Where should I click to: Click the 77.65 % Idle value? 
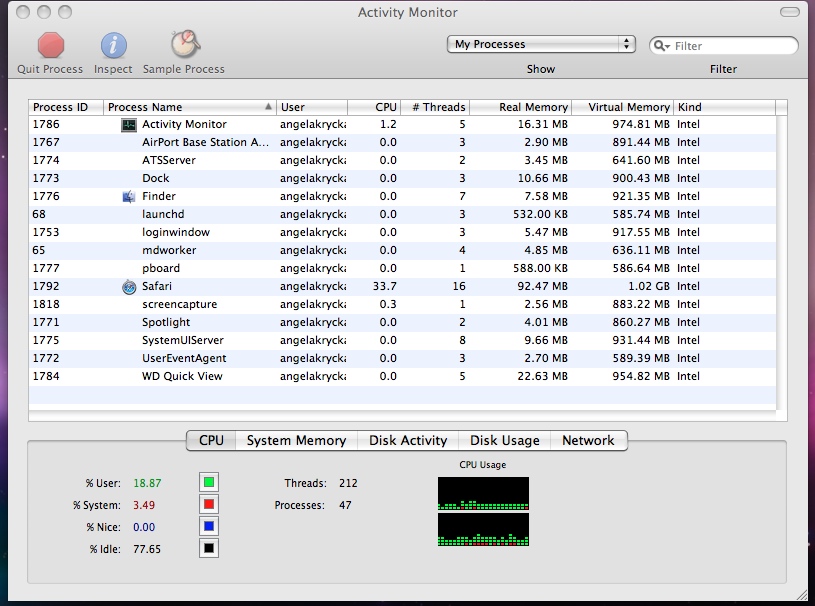(x=147, y=549)
